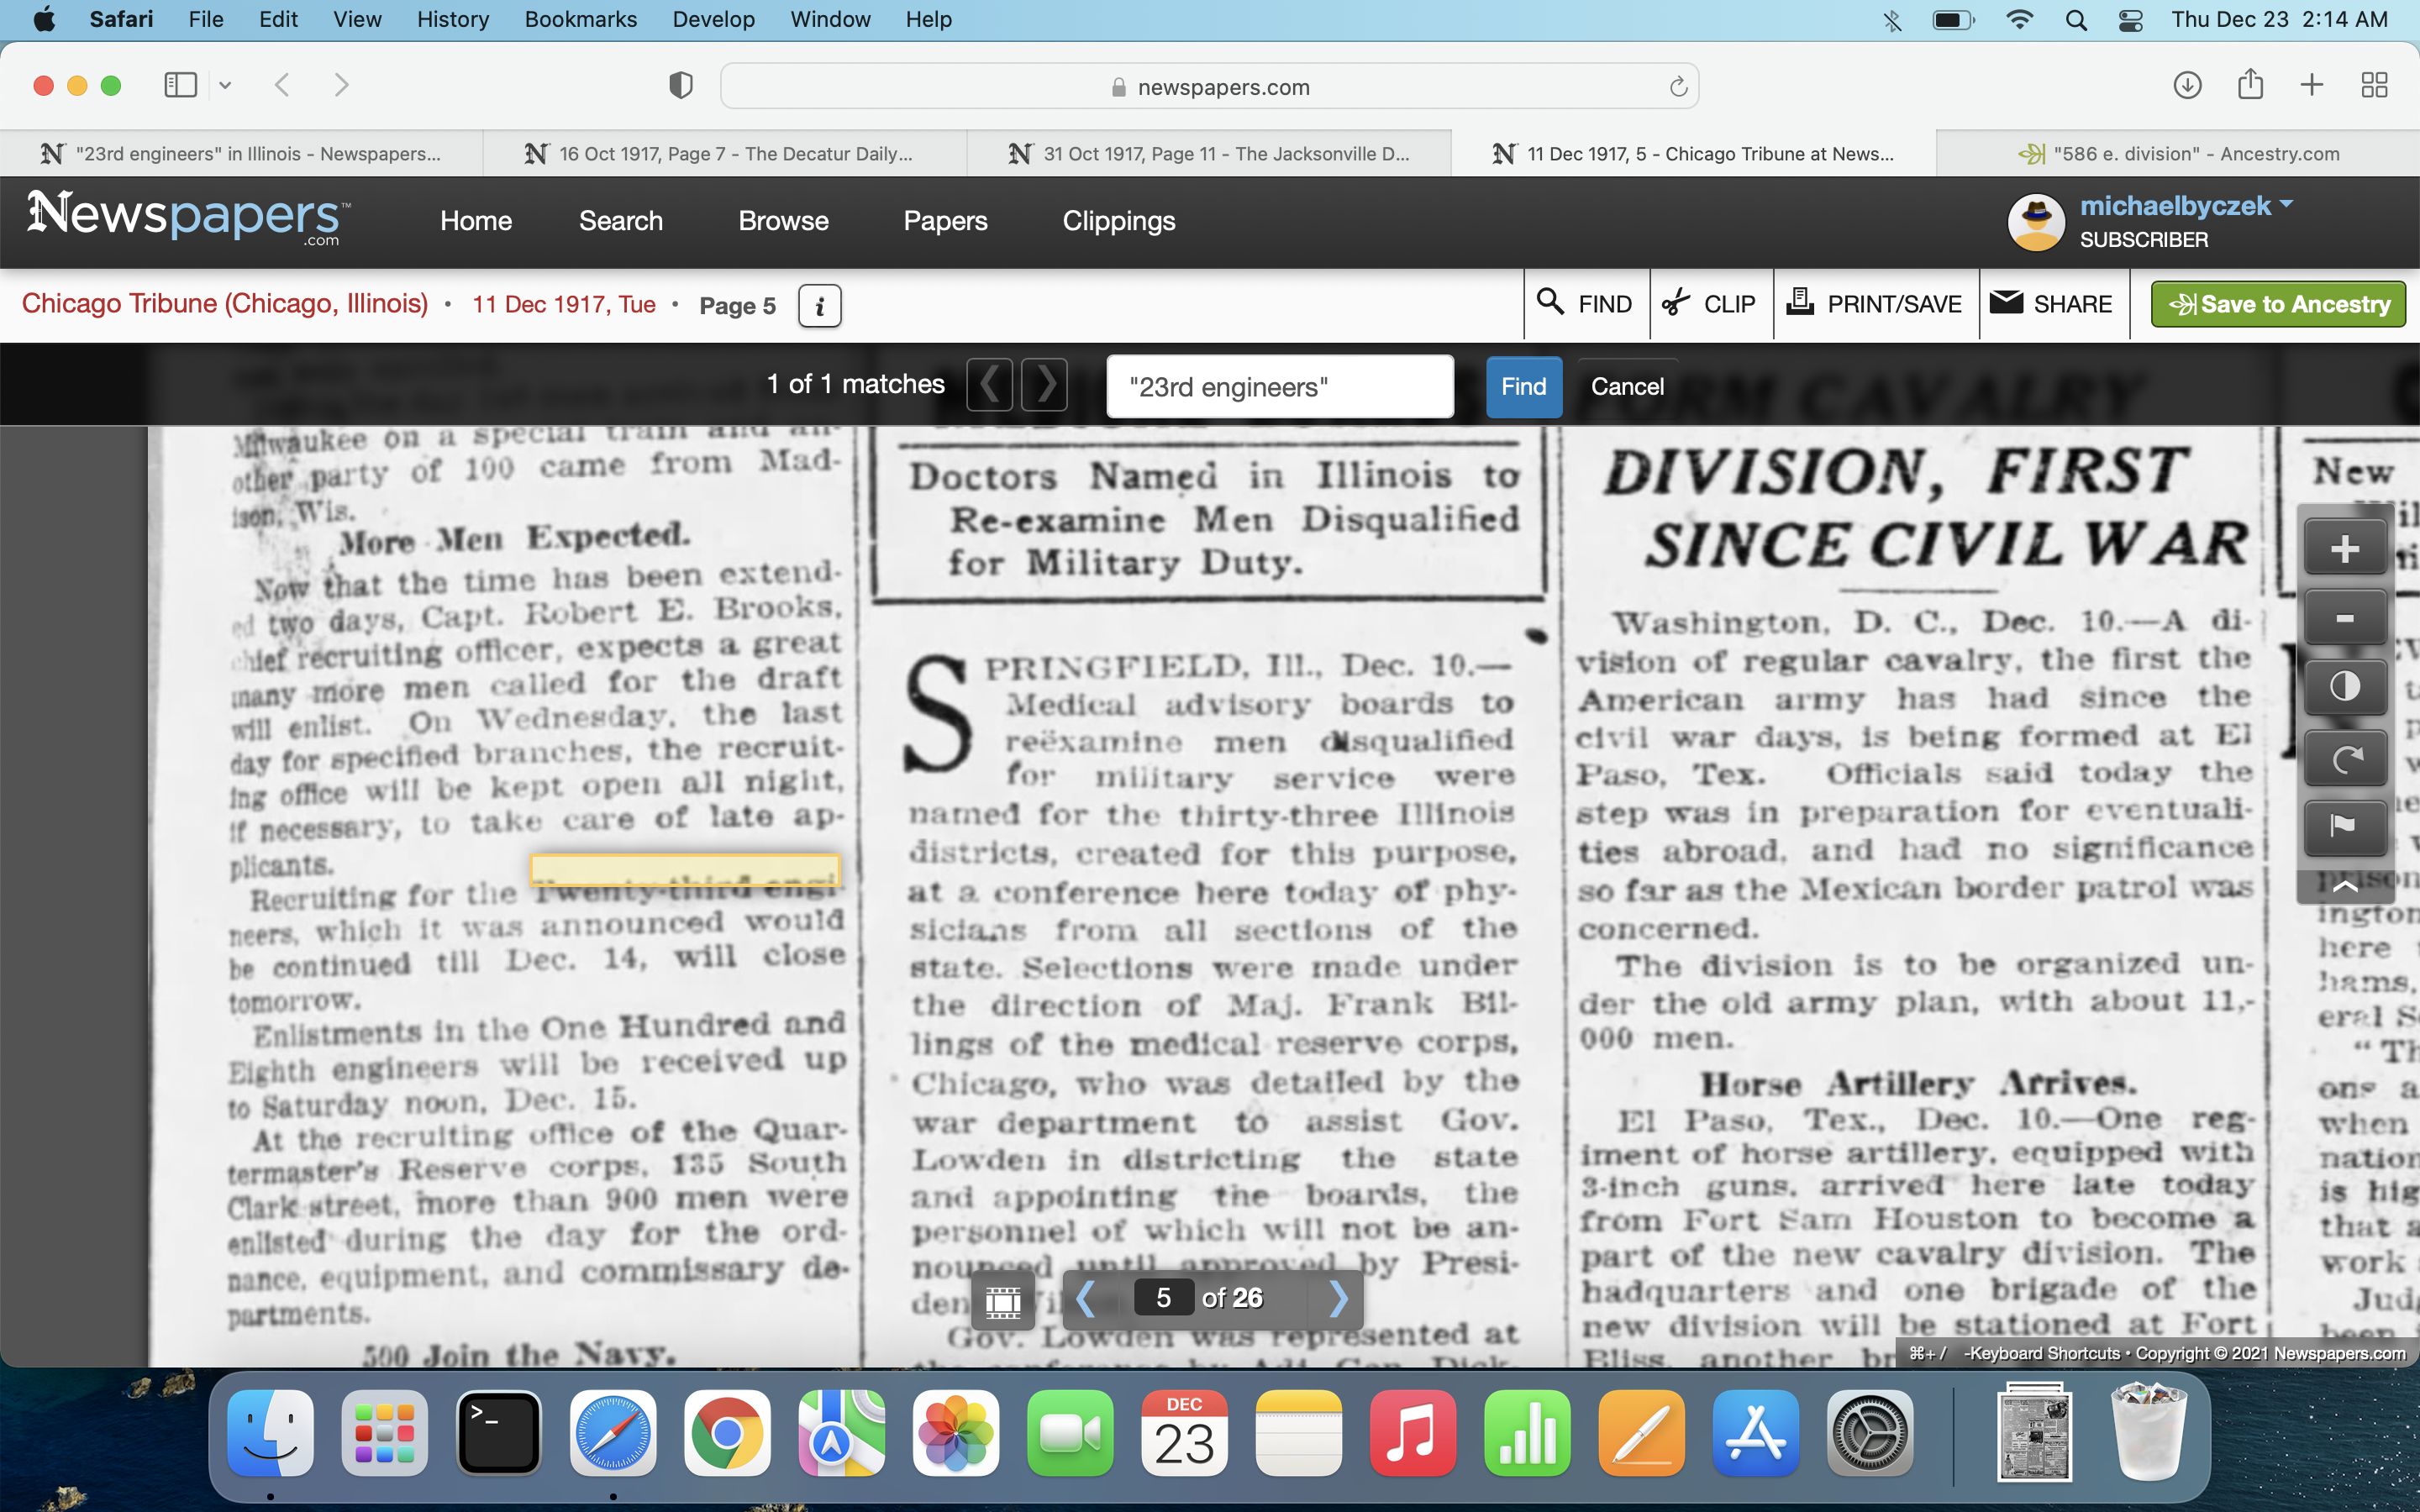Zoom in with the plus viewer button
The image size is (2420, 1512).
click(x=2344, y=548)
